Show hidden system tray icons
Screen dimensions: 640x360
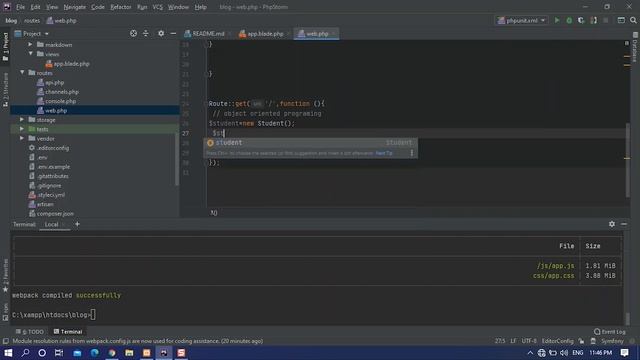(530, 353)
